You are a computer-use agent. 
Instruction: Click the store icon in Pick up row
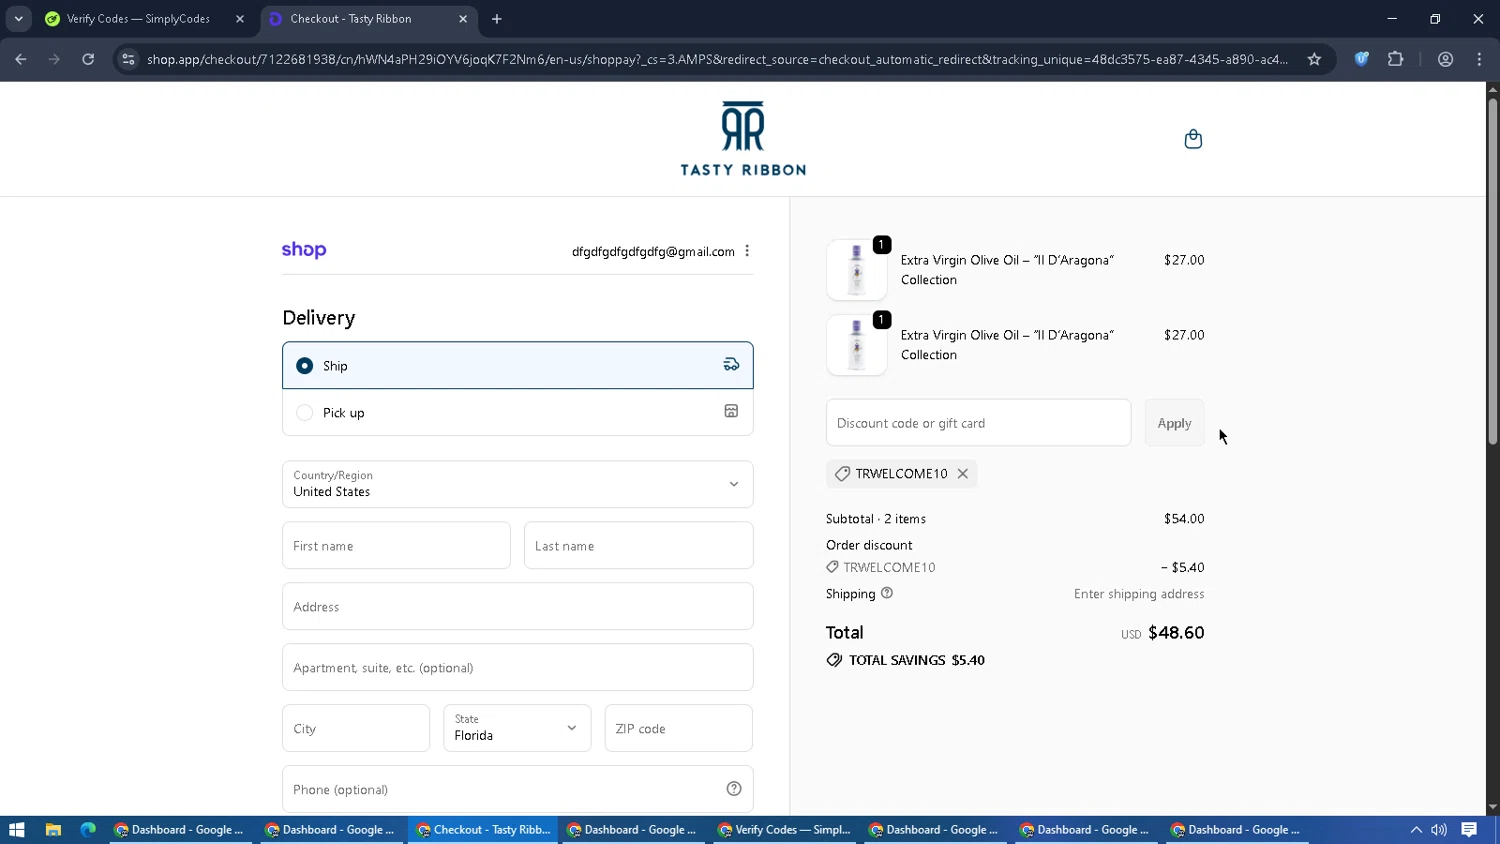(x=731, y=411)
